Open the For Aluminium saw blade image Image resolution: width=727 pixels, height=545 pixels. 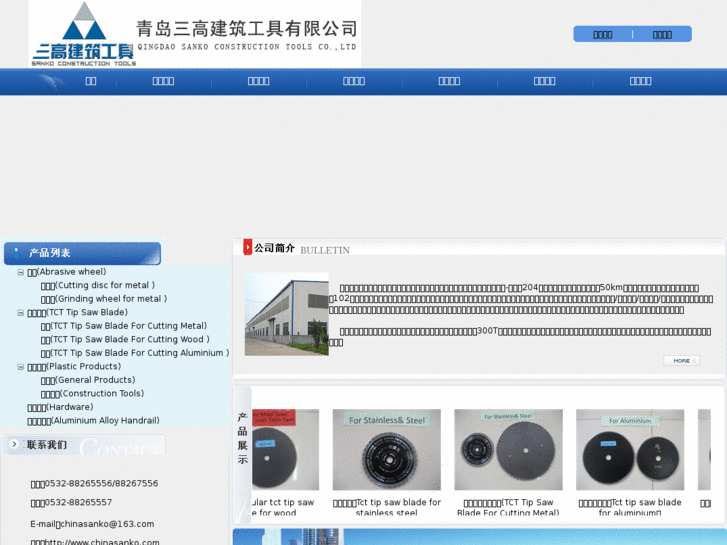(629, 449)
